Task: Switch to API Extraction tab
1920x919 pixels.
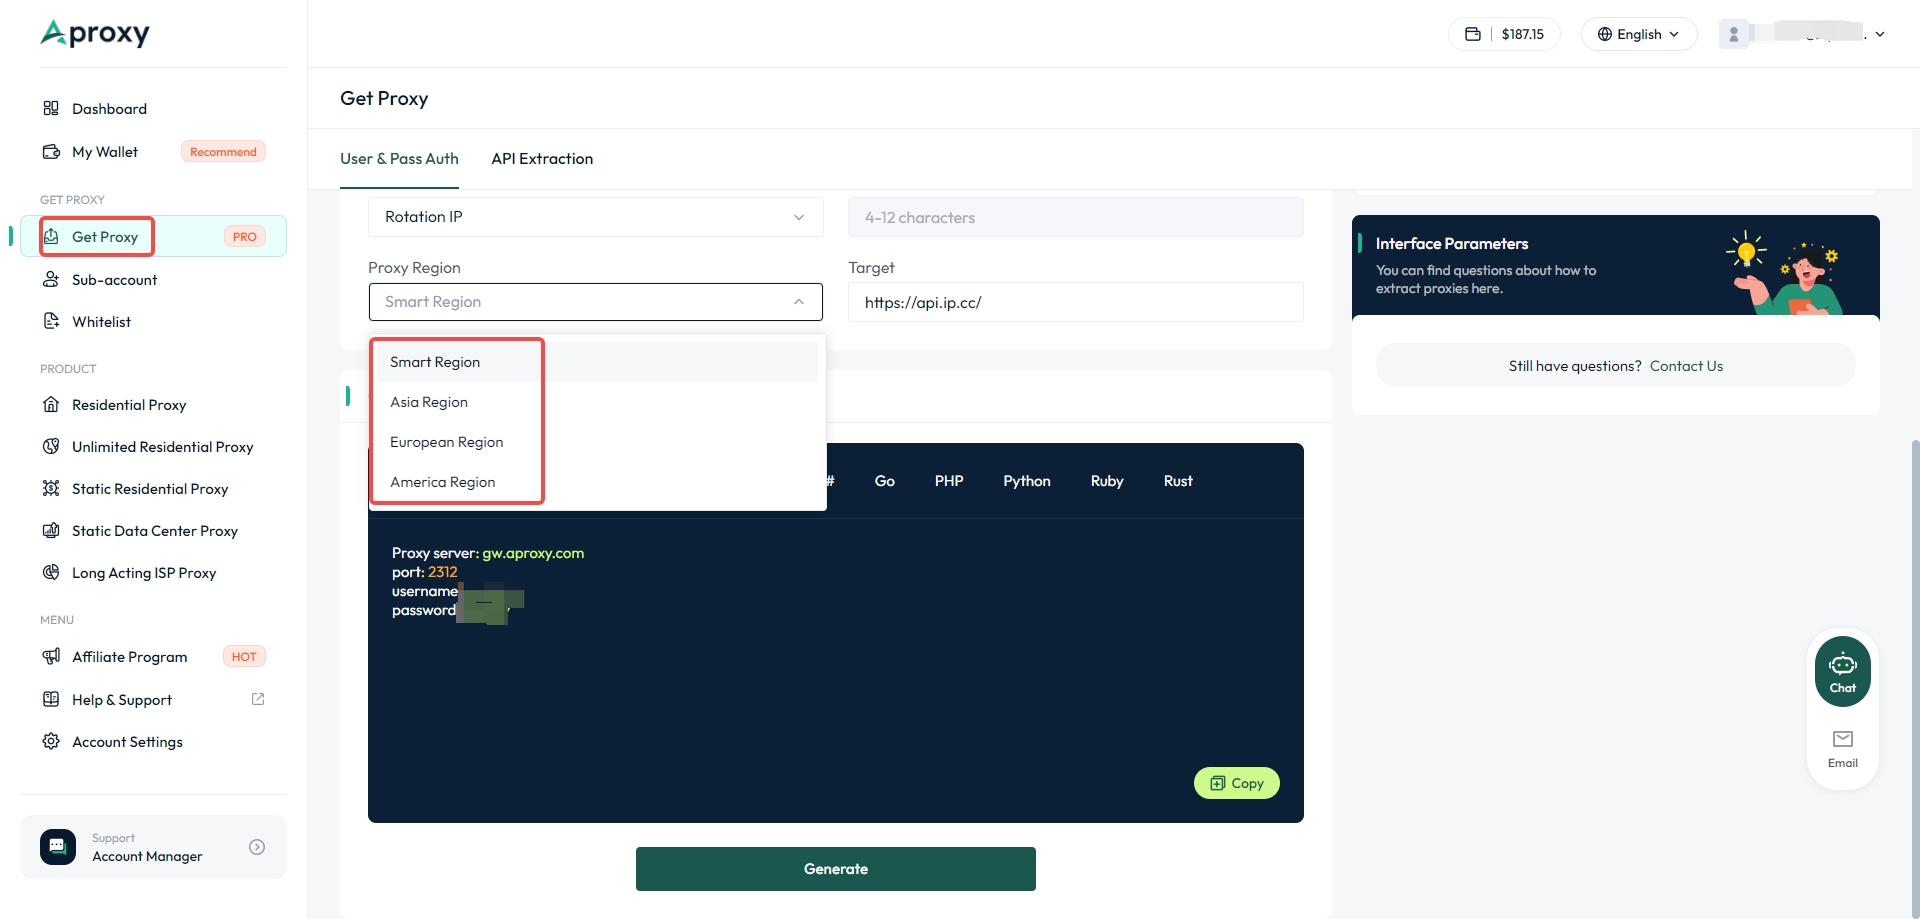Action: click(x=542, y=159)
